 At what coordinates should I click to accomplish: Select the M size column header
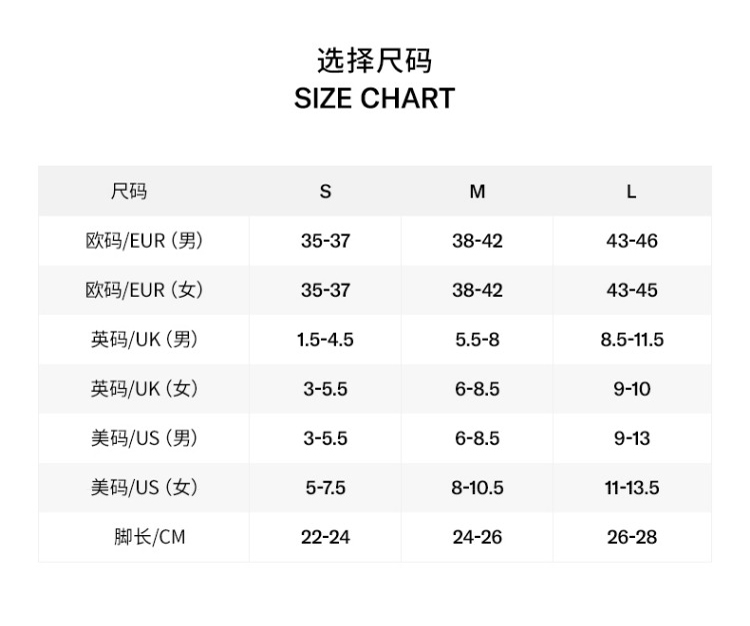[x=477, y=191]
